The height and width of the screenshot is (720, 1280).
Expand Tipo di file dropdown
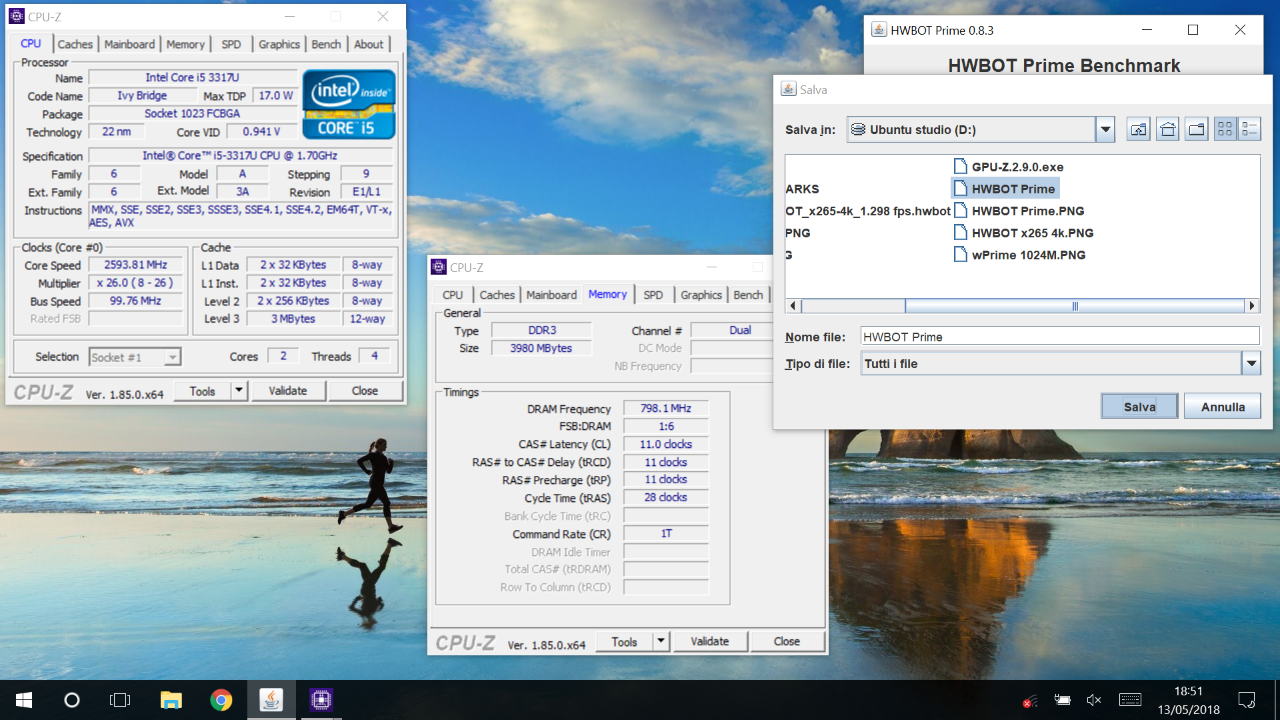click(x=1251, y=364)
